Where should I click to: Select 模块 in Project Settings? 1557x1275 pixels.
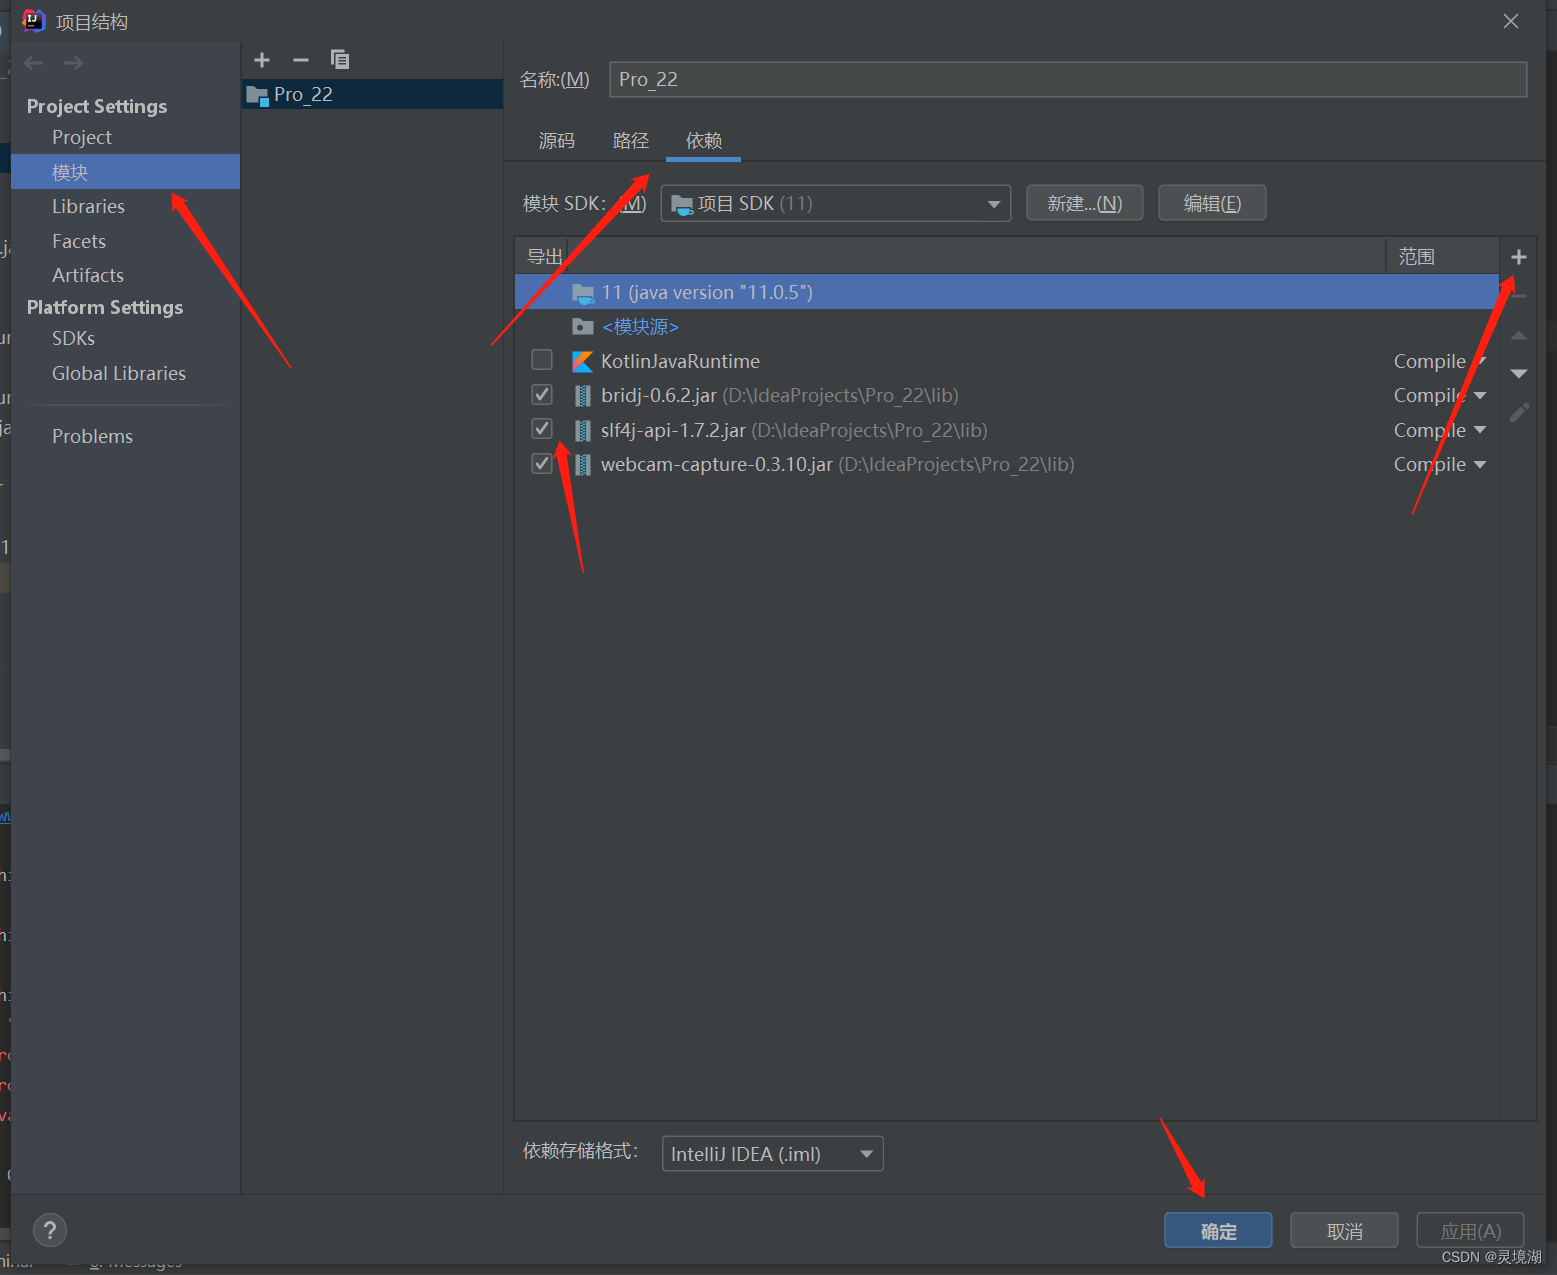point(125,172)
